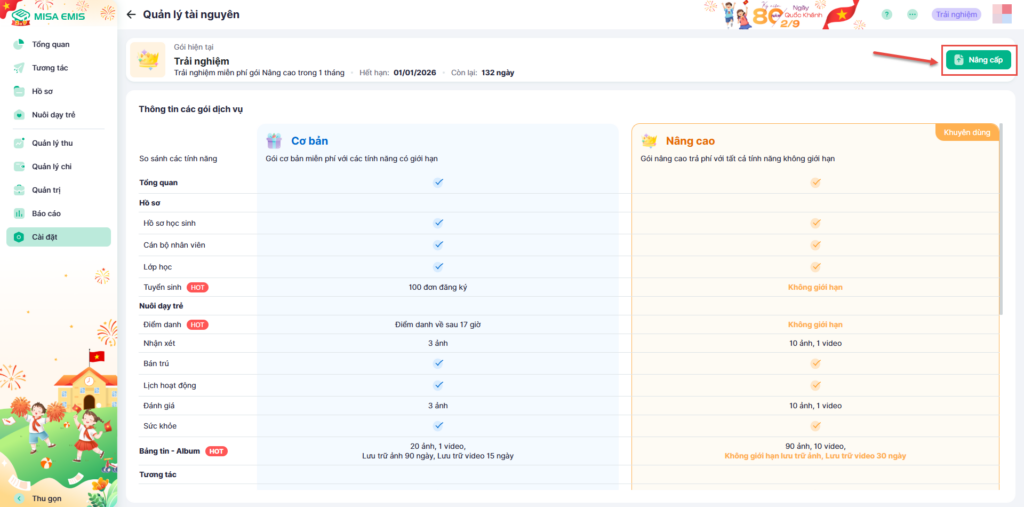Click the Cơ bản plan title
The image size is (1024, 507).
click(x=310, y=140)
